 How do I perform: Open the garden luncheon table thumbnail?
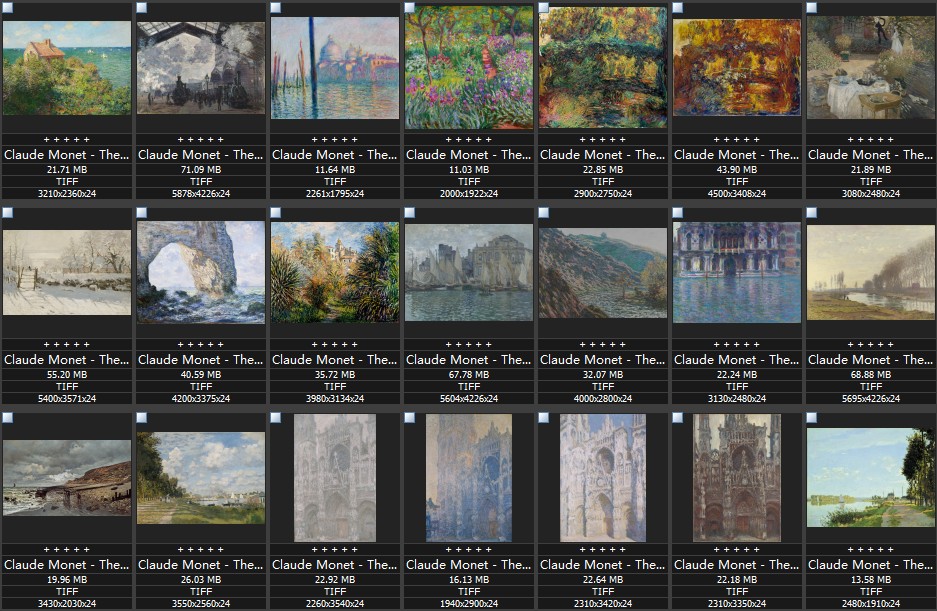[871, 68]
